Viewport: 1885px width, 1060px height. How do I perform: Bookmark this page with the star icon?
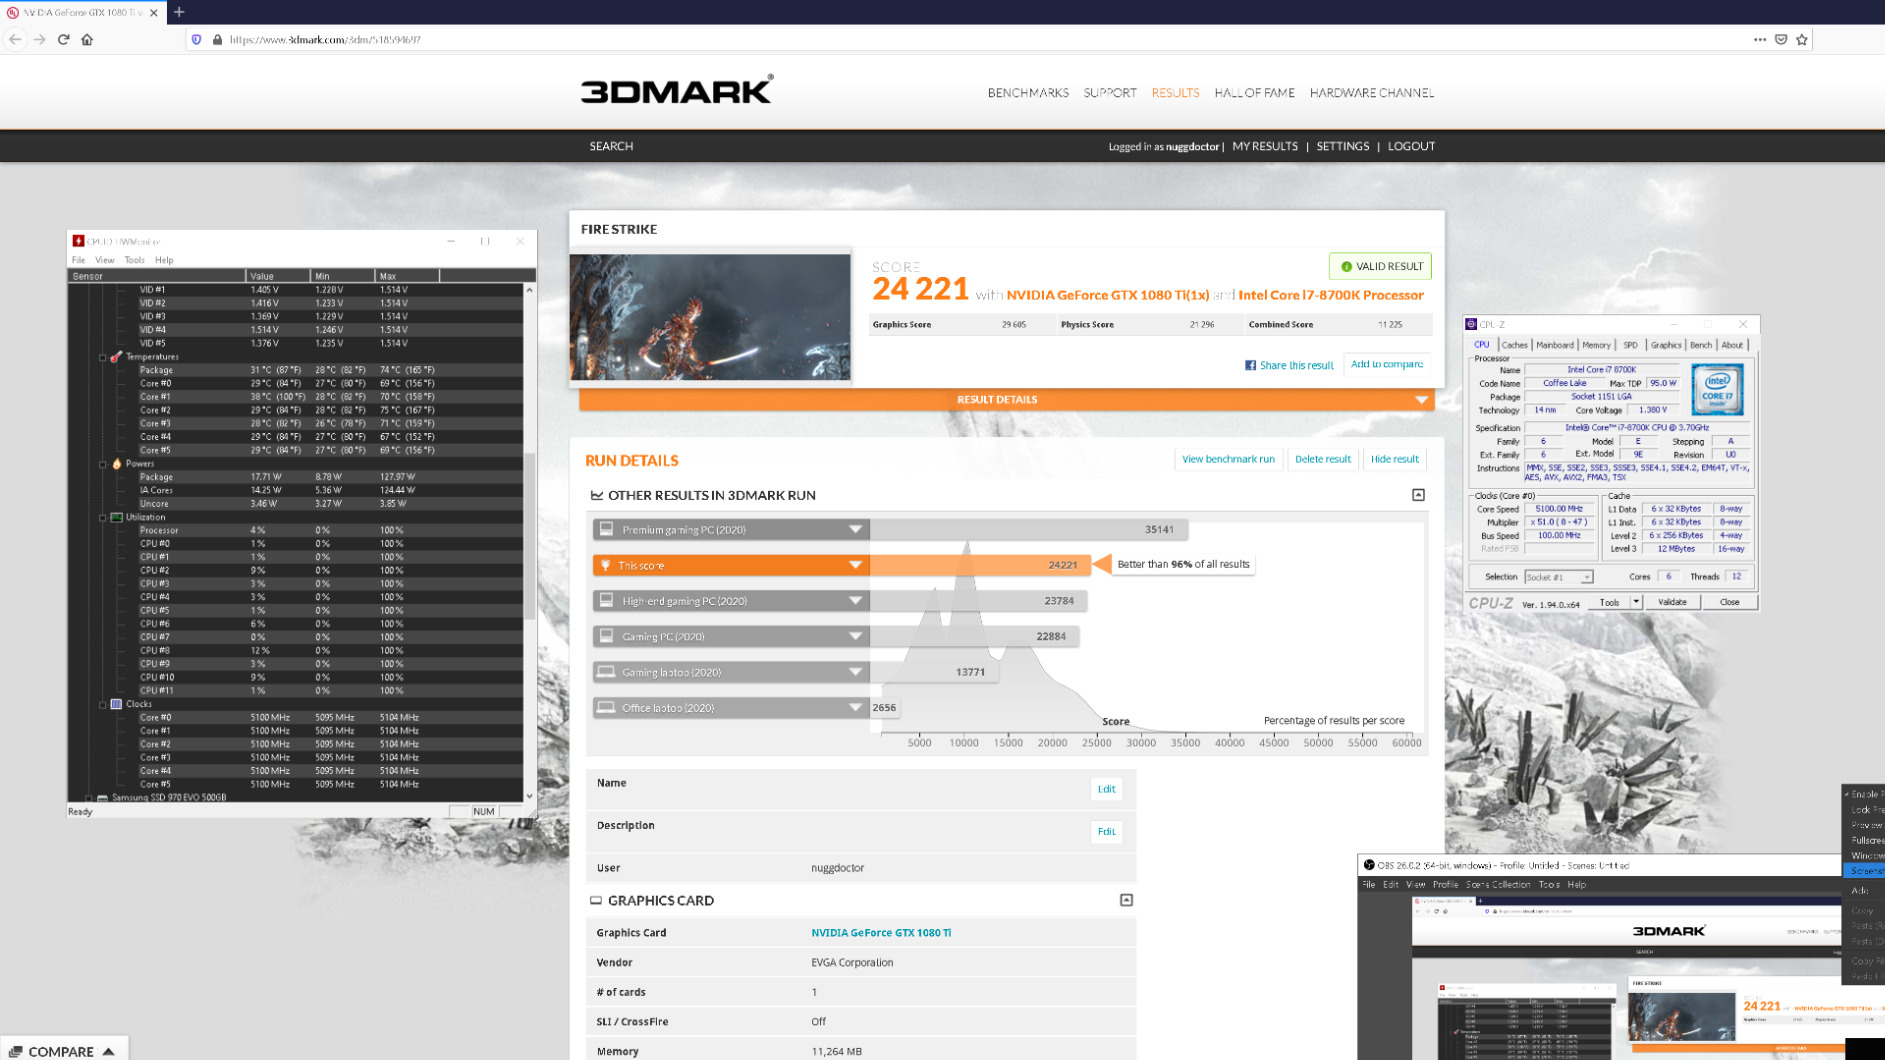[1802, 39]
